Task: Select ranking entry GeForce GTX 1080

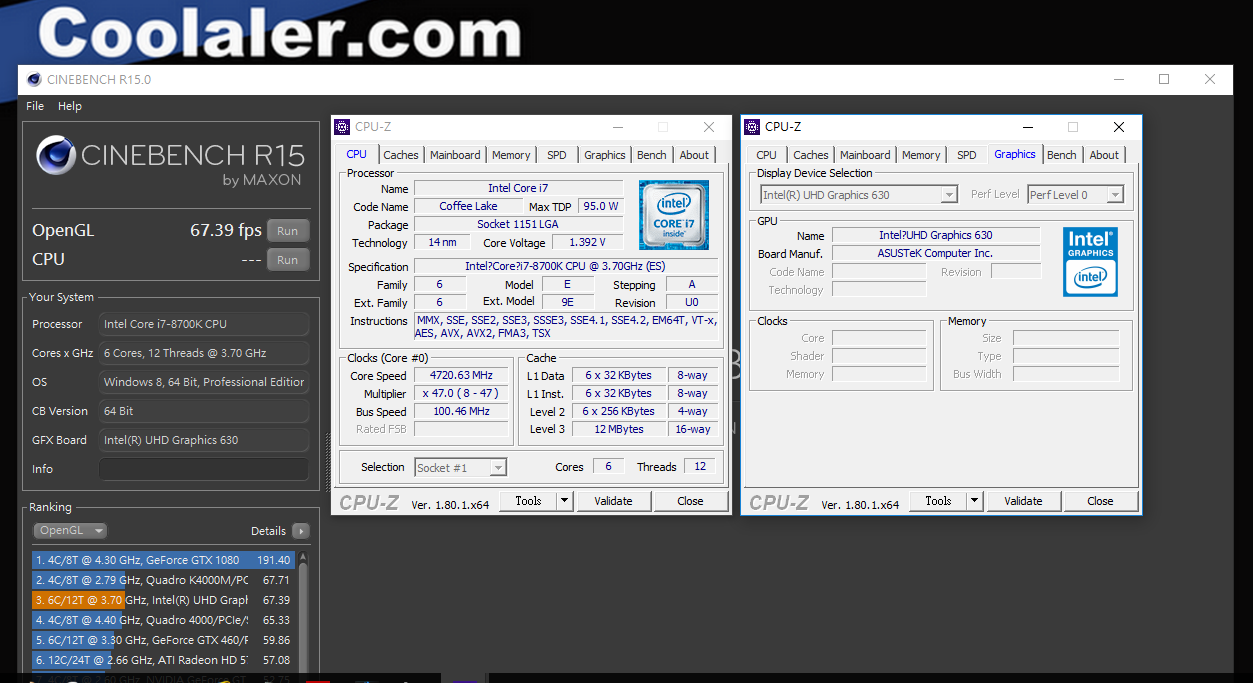Action: click(165, 561)
